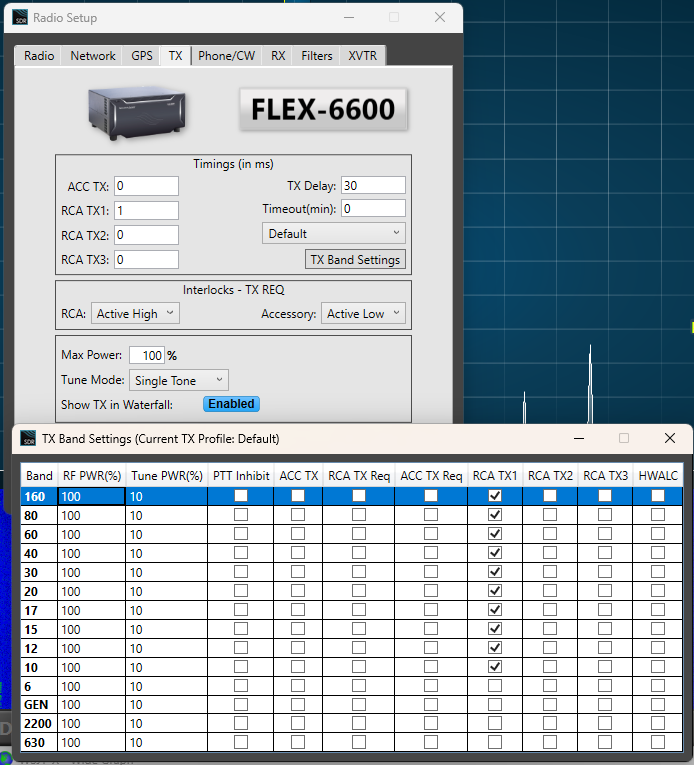Check HWALC for 2200 band
694x765 pixels.
point(658,724)
